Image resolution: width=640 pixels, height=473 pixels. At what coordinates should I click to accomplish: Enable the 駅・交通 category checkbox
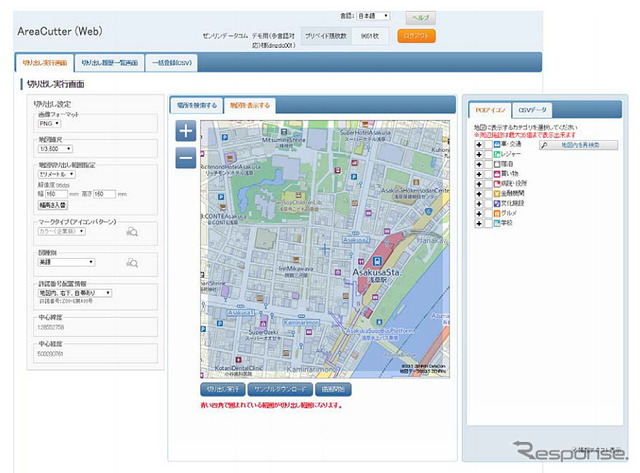488,144
